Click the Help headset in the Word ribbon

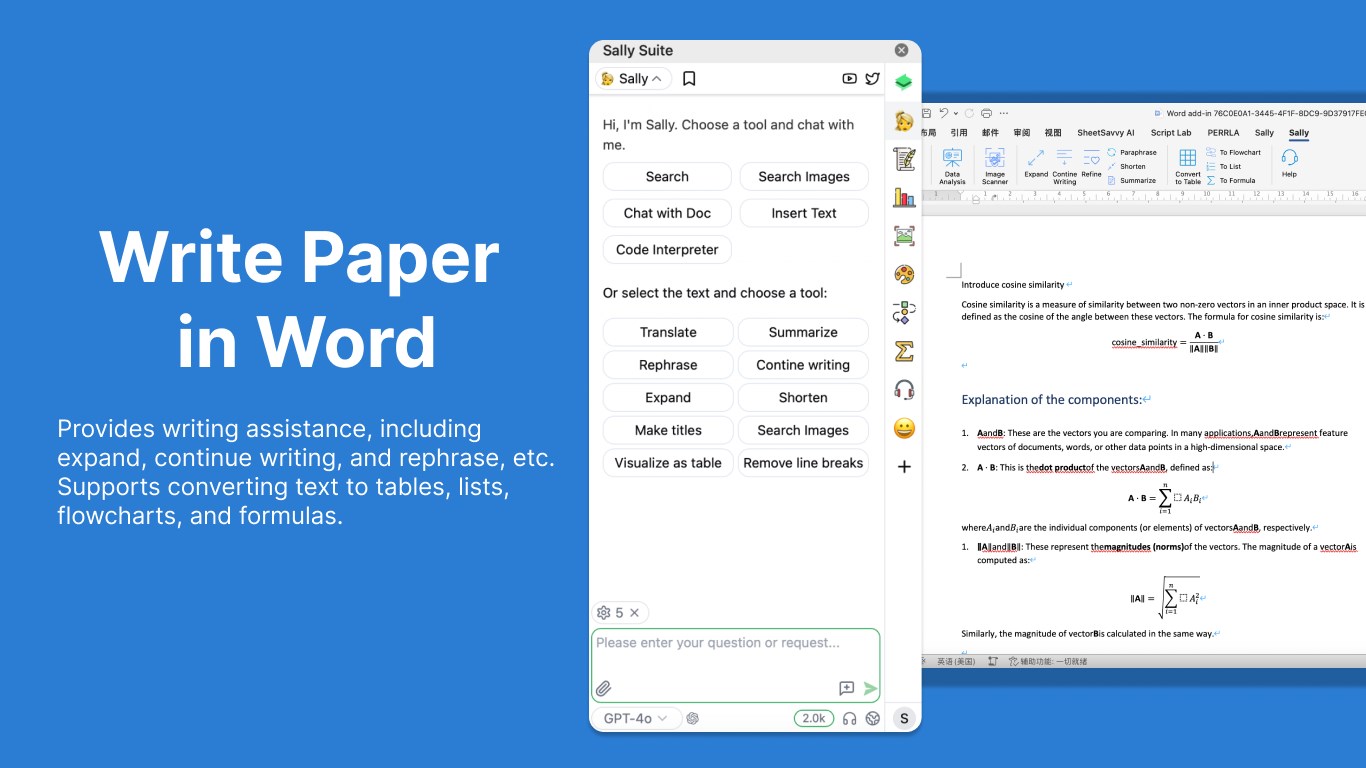click(x=1289, y=163)
